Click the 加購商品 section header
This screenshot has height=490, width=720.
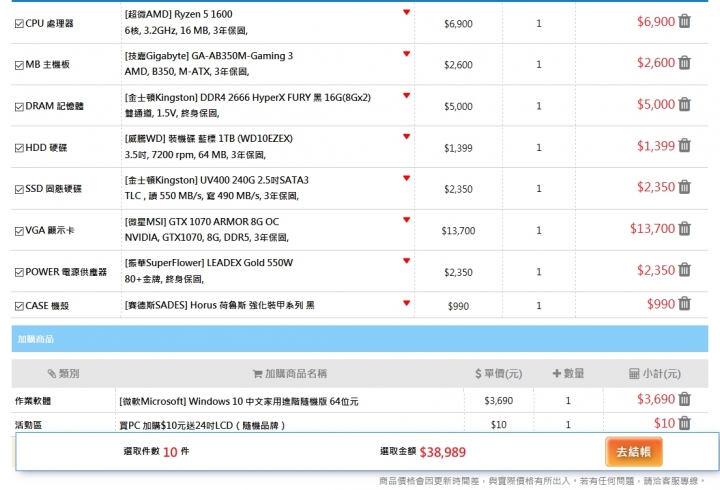(360, 339)
